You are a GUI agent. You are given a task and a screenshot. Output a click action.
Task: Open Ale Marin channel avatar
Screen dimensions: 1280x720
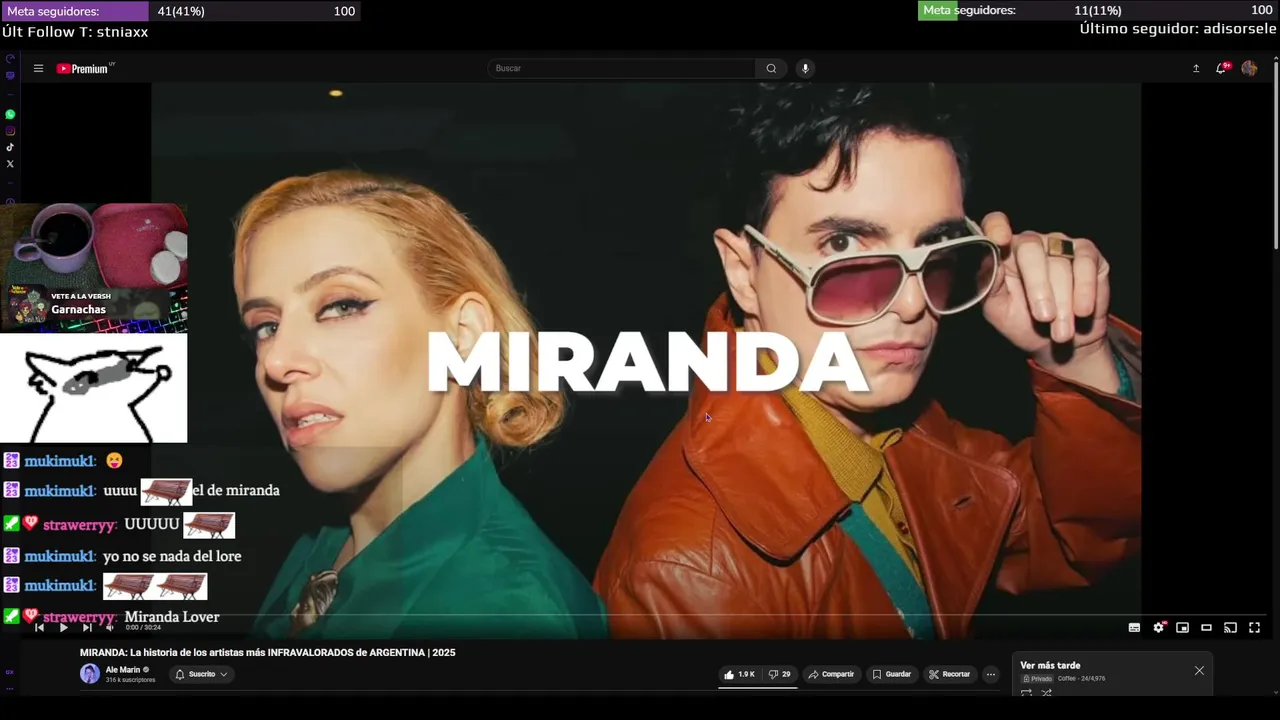point(90,674)
